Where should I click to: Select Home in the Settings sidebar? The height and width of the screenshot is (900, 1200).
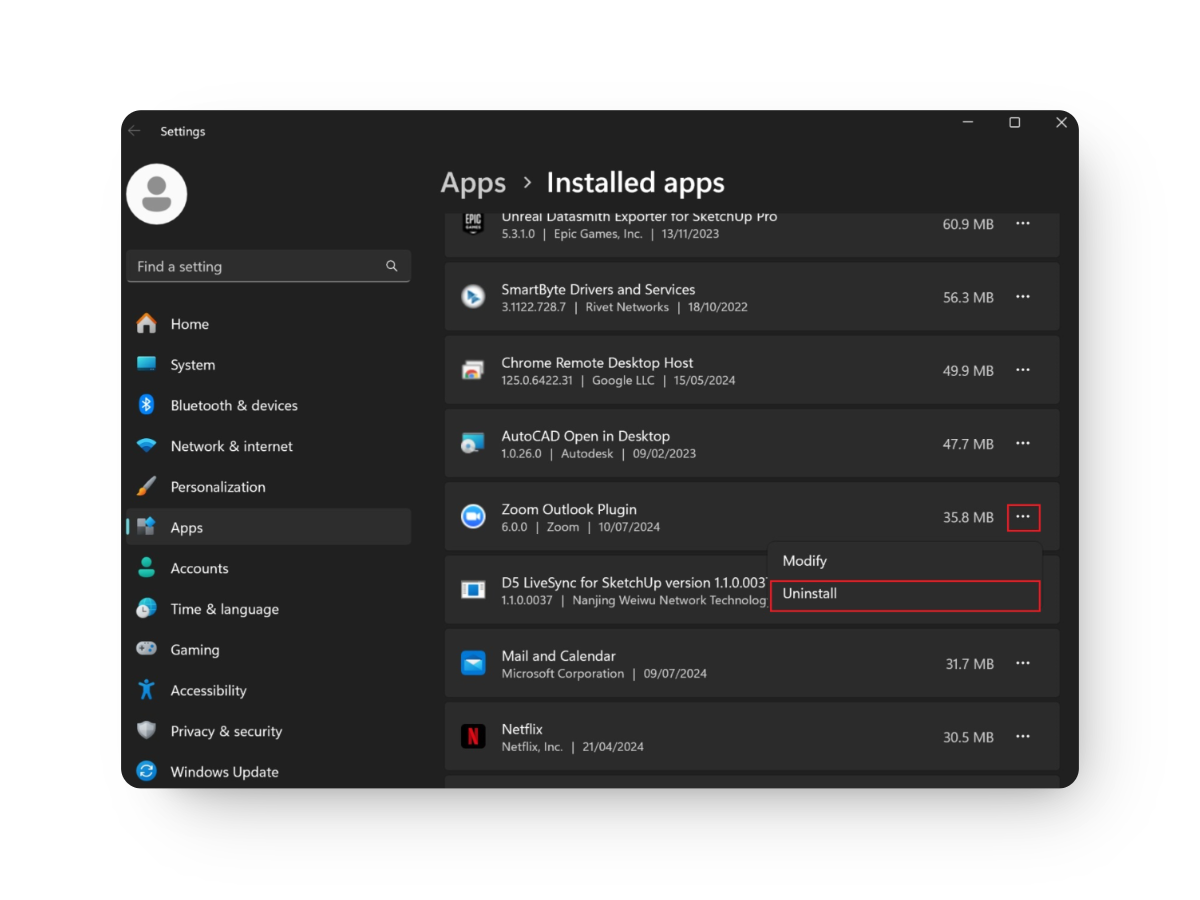(190, 323)
